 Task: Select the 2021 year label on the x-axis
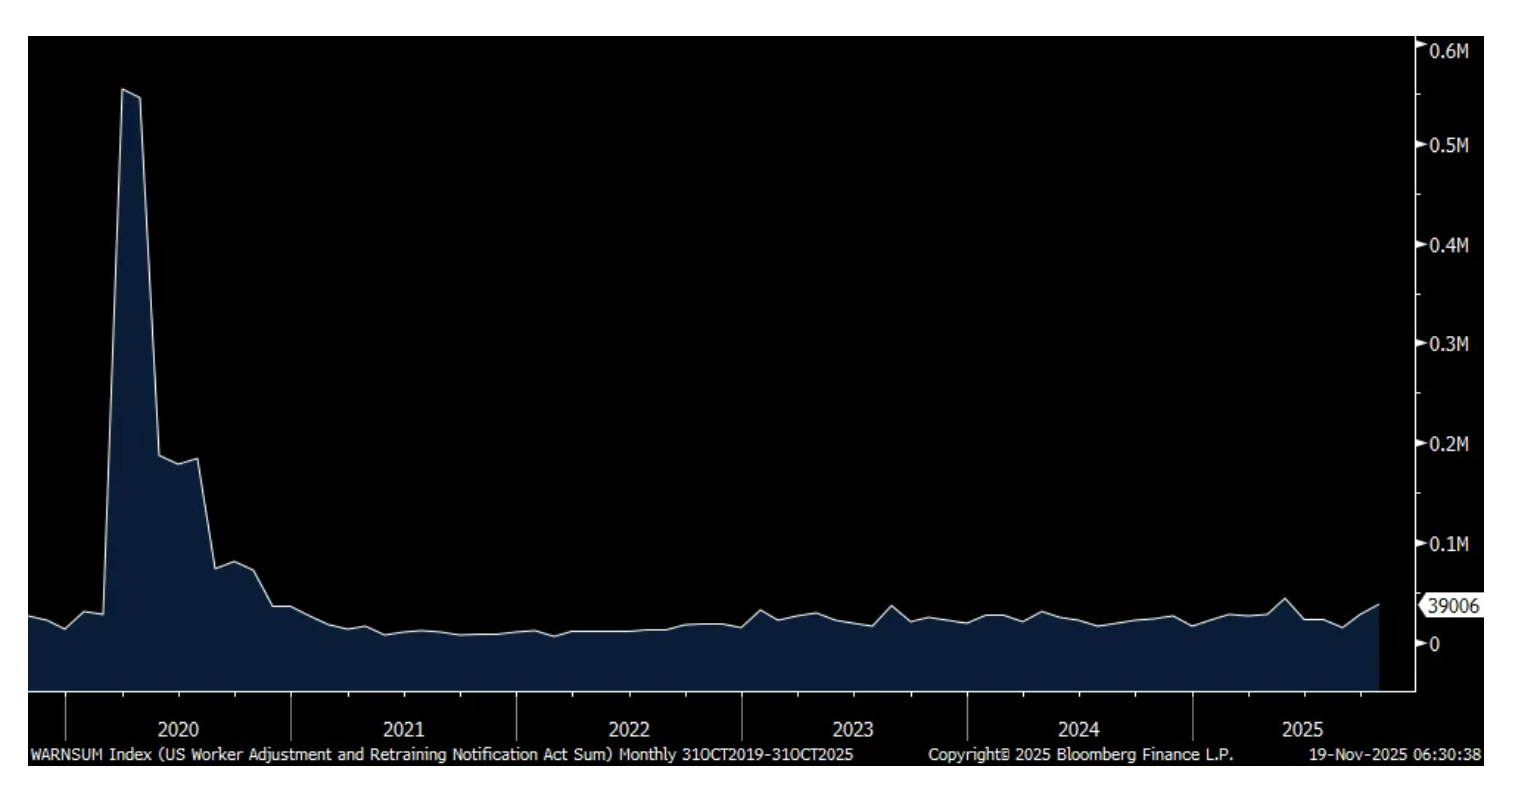pyautogui.click(x=403, y=729)
